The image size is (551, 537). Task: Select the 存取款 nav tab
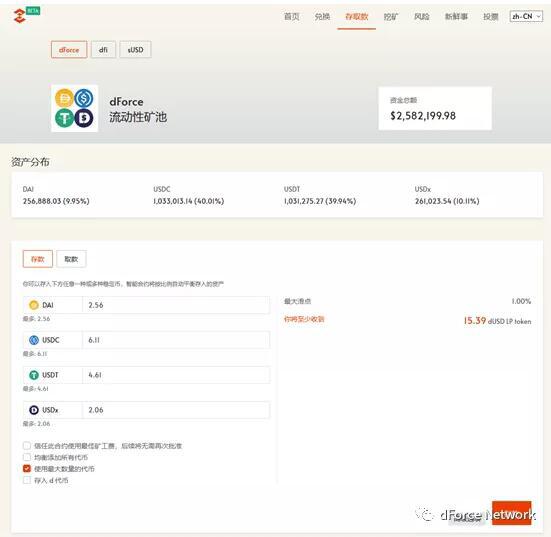coord(356,17)
